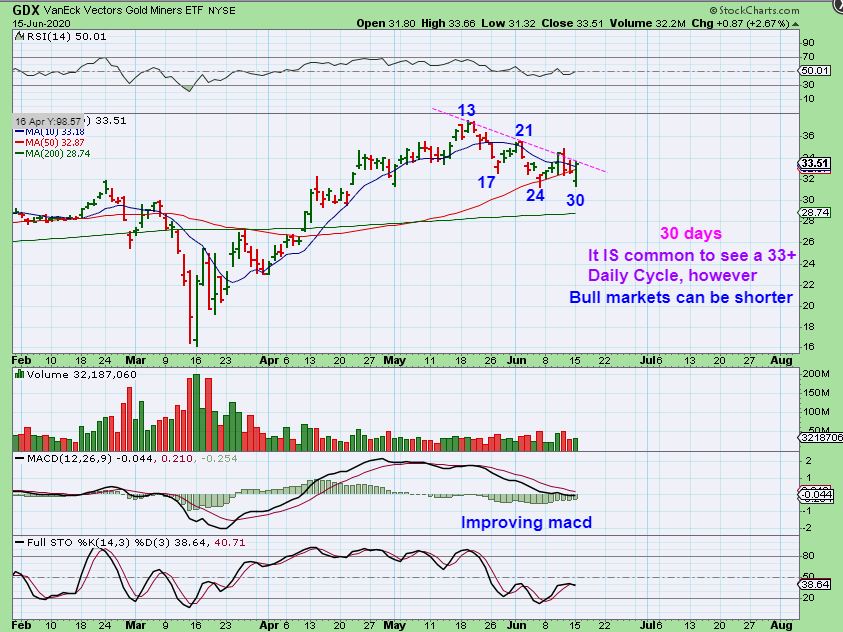Click the 38.64 stochastic tag on right axis
The image size is (843, 632).
coord(815,584)
